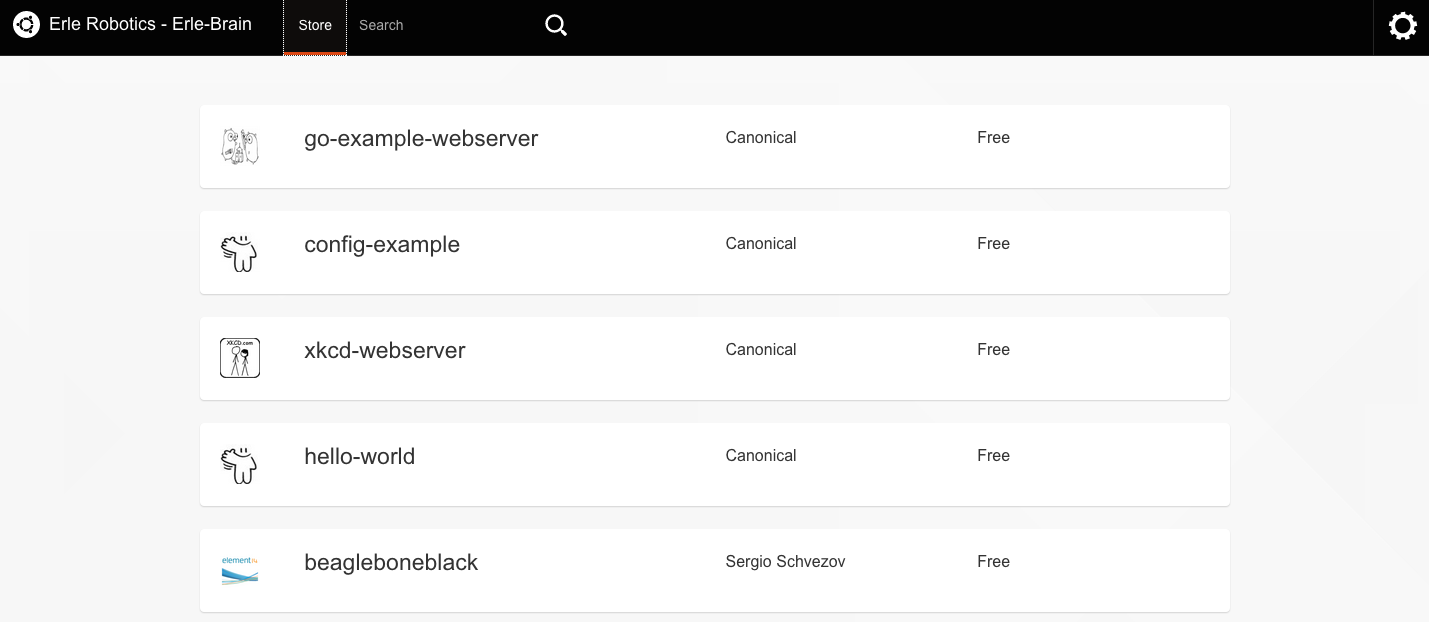
Task: Click the Ubuntu logo in header
Action: (27, 25)
